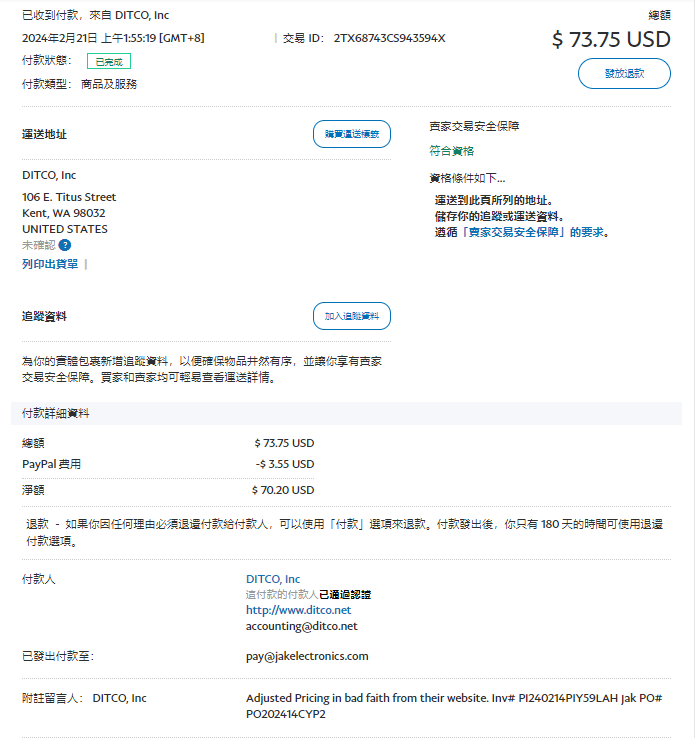Click the shipping label button beside 運送地址

(351, 133)
